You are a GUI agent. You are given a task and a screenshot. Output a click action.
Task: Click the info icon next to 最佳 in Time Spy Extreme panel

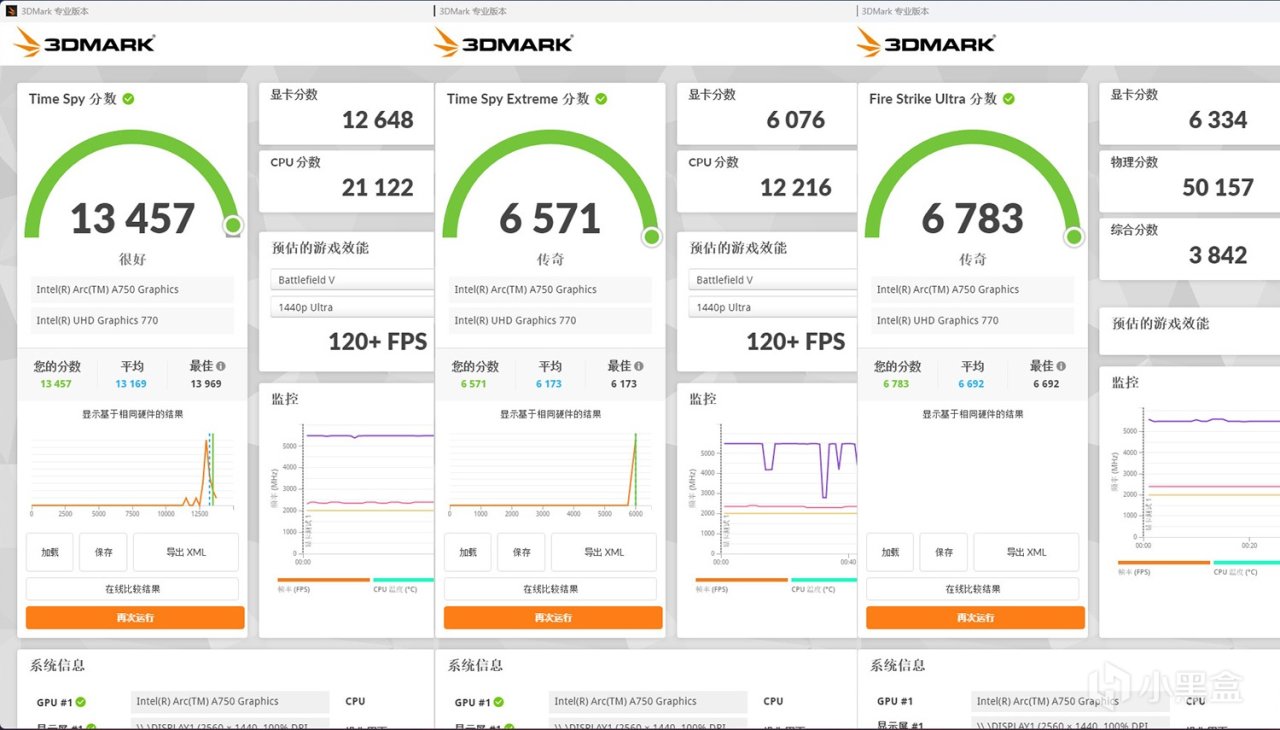point(639,365)
